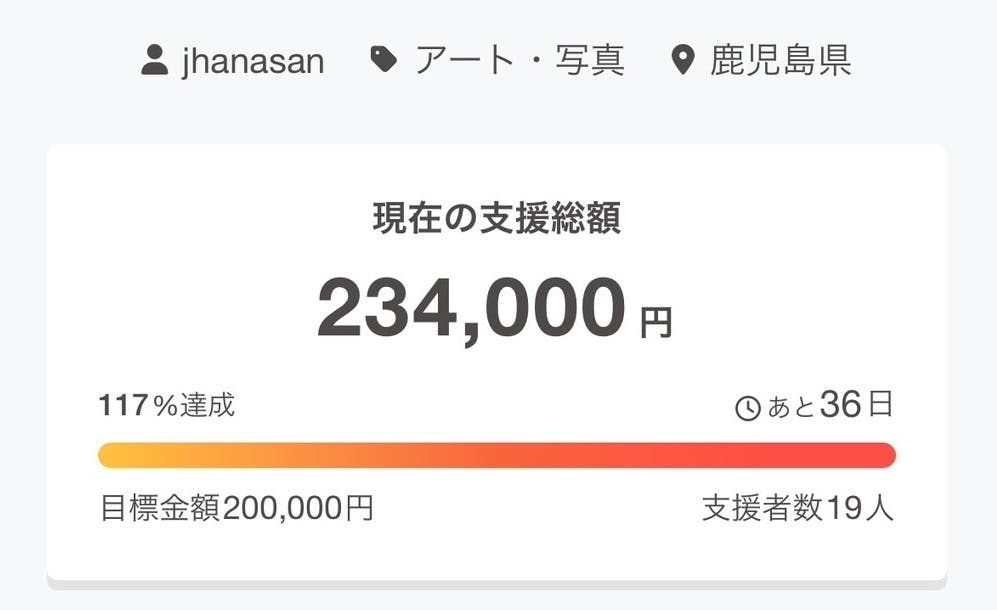Click the 200,000円 goal amount
This screenshot has width=997, height=610.
[x=298, y=509]
